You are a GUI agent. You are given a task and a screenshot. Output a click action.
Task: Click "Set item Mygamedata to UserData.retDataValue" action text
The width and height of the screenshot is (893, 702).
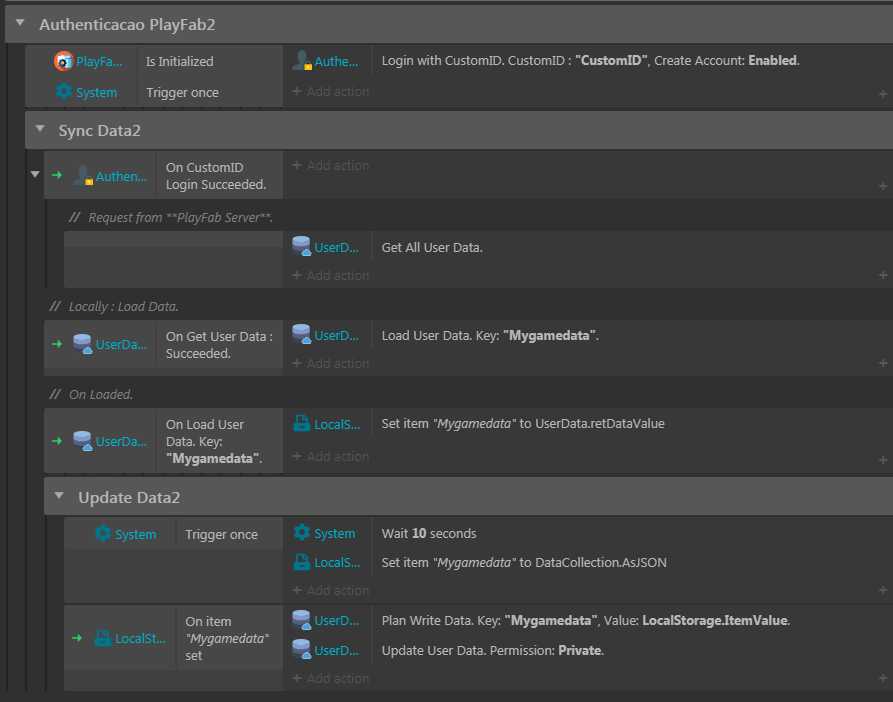523,424
